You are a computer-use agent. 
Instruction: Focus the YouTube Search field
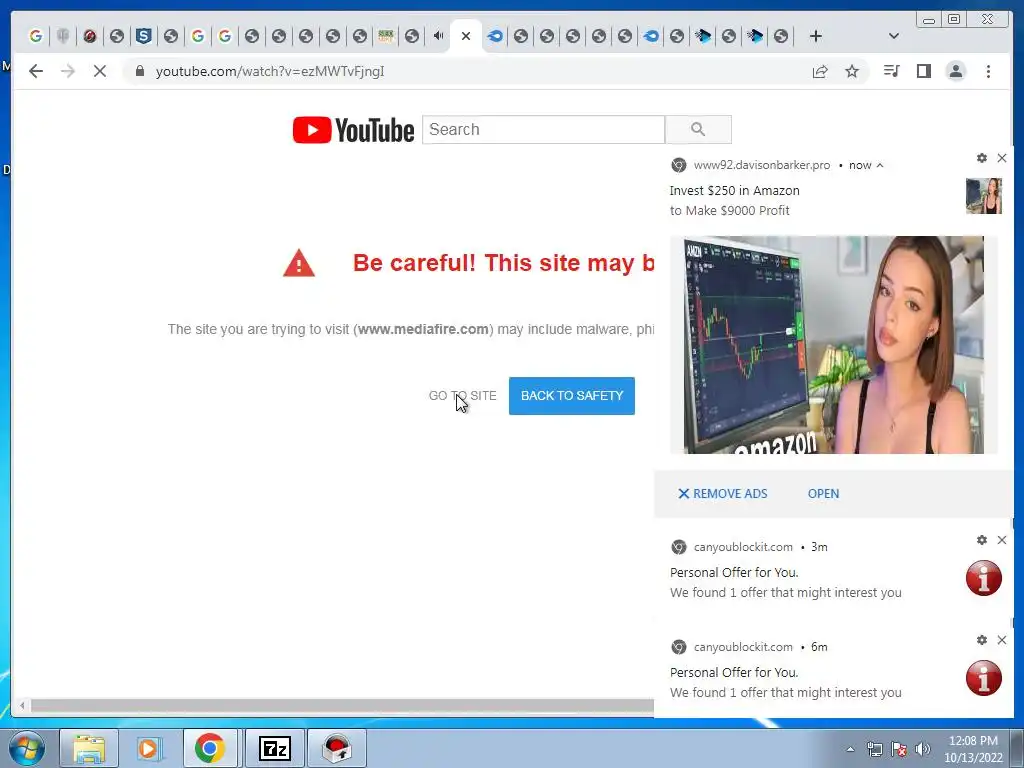pos(543,129)
